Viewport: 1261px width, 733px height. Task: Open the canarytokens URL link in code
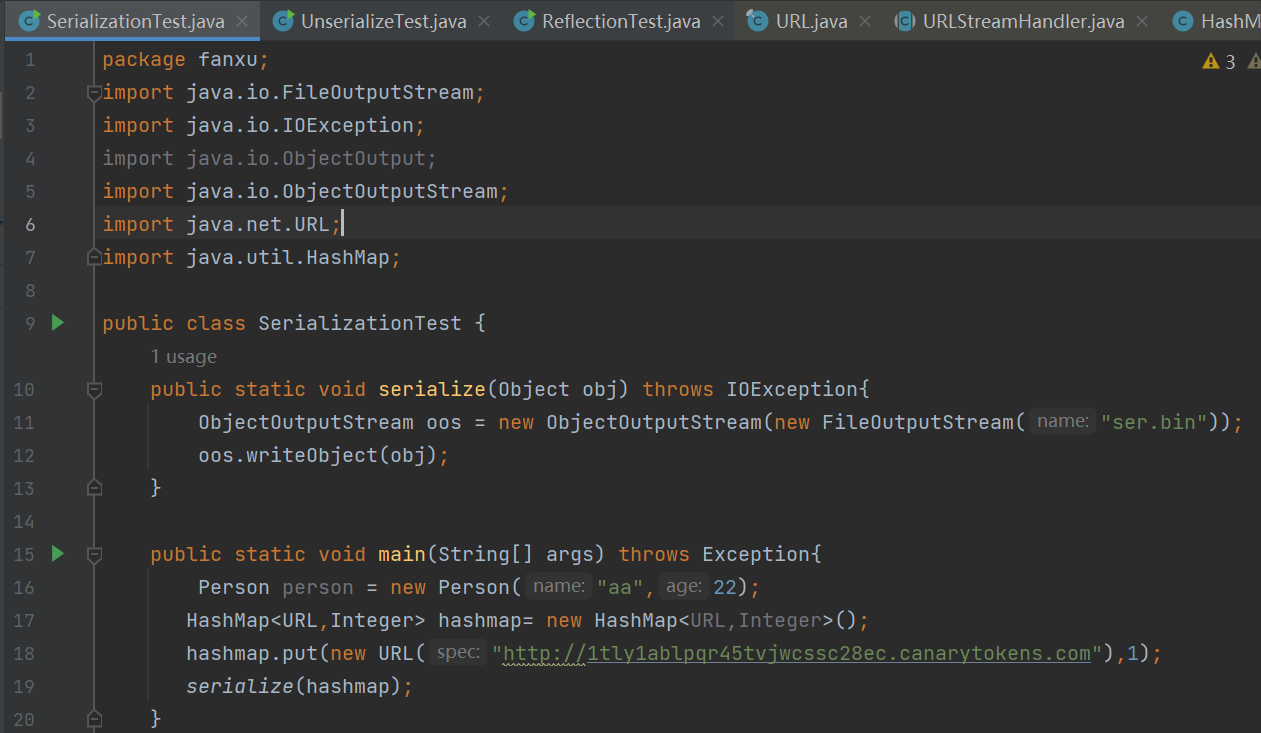(797, 654)
